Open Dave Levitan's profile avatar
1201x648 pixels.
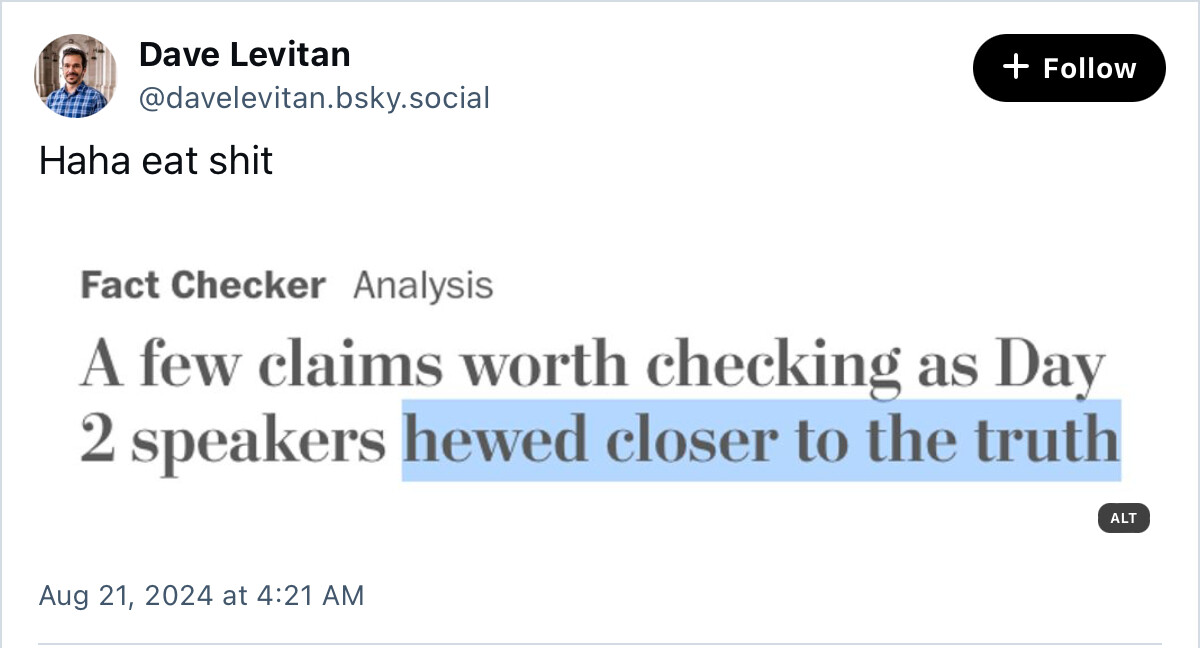click(x=75, y=76)
